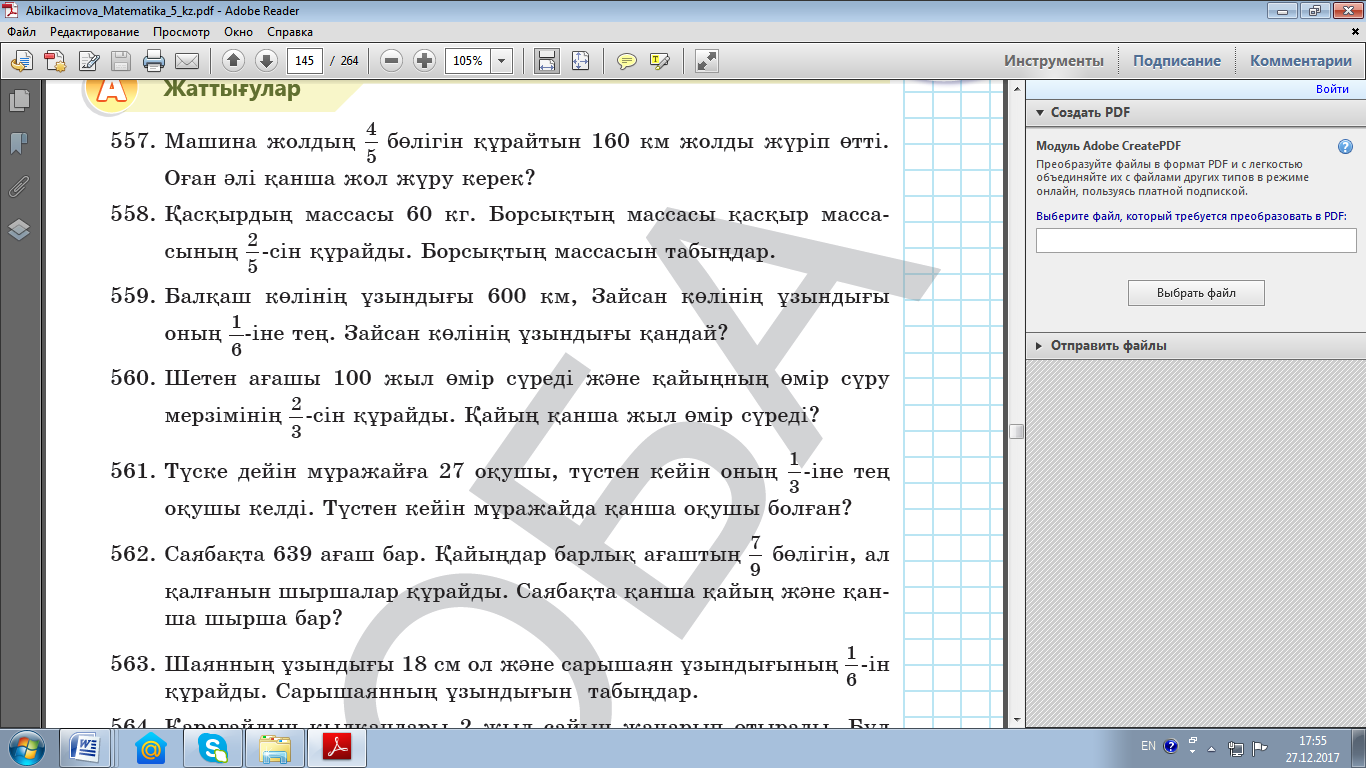Open the Редактирование menu
Viewport: 1366px width, 768px height.
pos(95,32)
